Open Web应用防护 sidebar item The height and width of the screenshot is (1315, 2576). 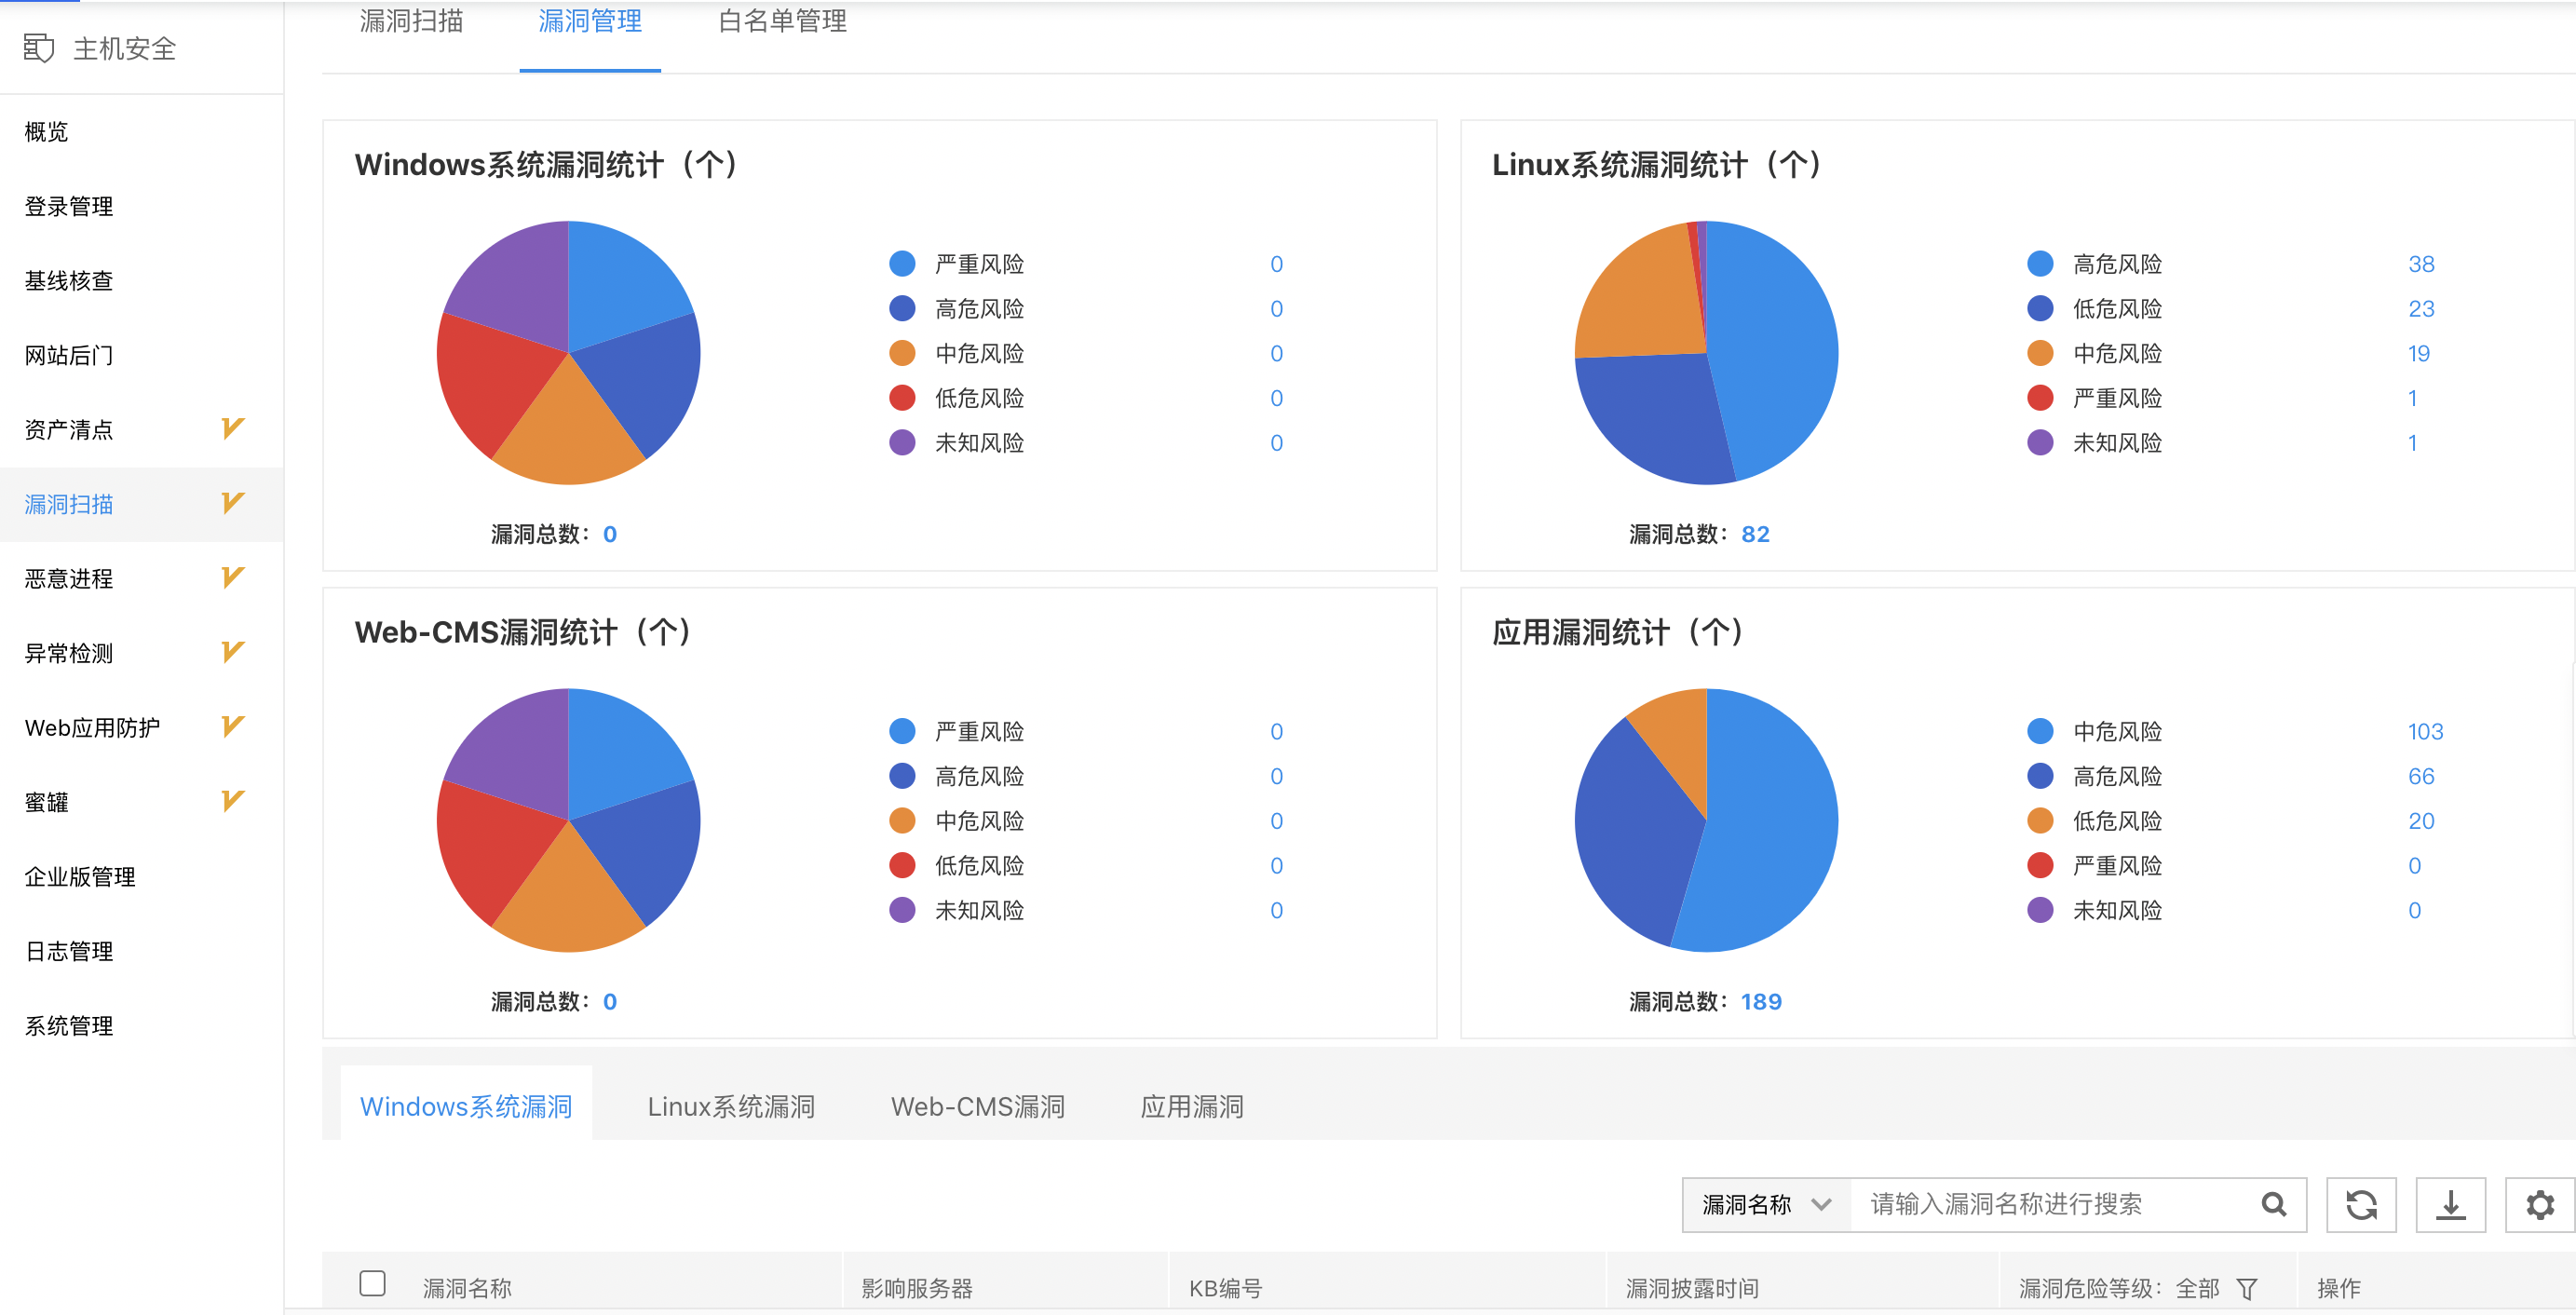[141, 727]
